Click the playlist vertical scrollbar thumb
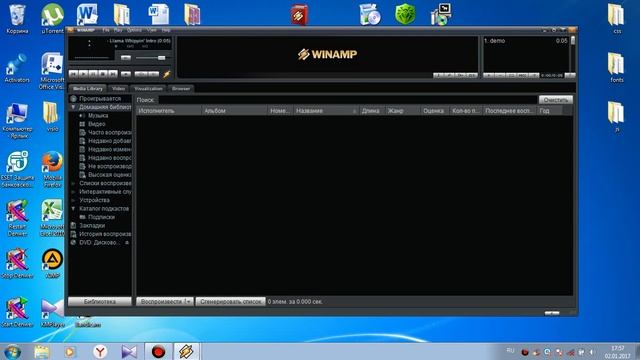Screen dimensions: 640x360 [x=573, y=40]
